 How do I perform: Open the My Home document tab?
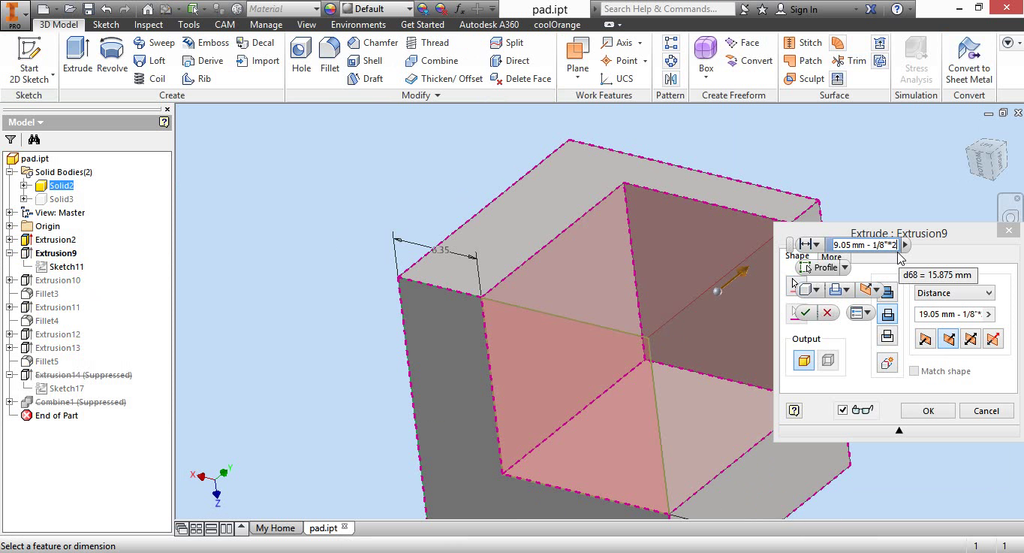point(275,528)
